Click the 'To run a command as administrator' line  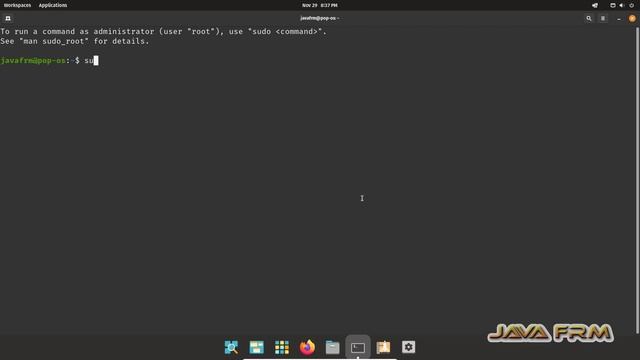(x=163, y=31)
